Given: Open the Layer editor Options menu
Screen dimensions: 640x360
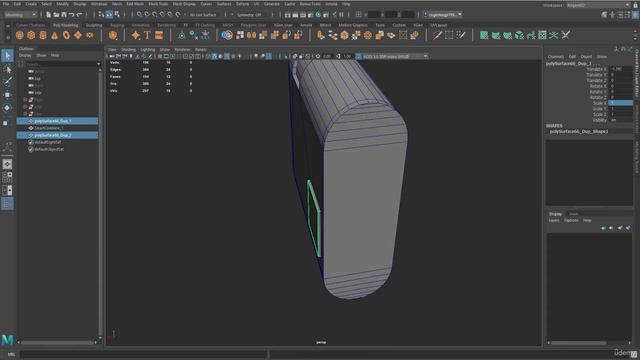Looking at the screenshot, I should click(x=571, y=220).
